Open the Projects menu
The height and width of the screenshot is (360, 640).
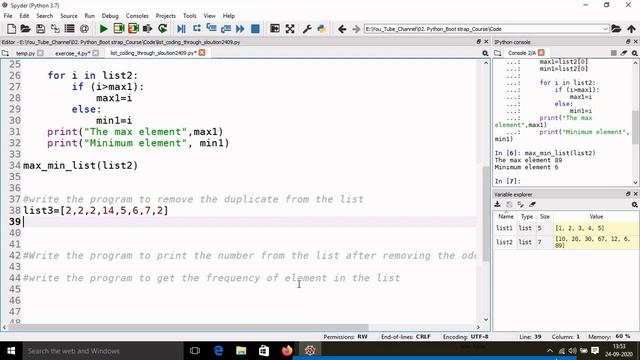pos(166,16)
